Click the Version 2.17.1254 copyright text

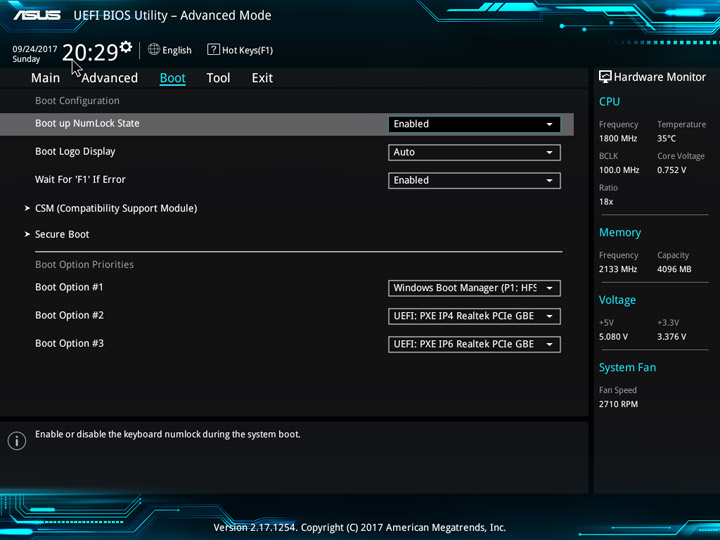click(360, 527)
